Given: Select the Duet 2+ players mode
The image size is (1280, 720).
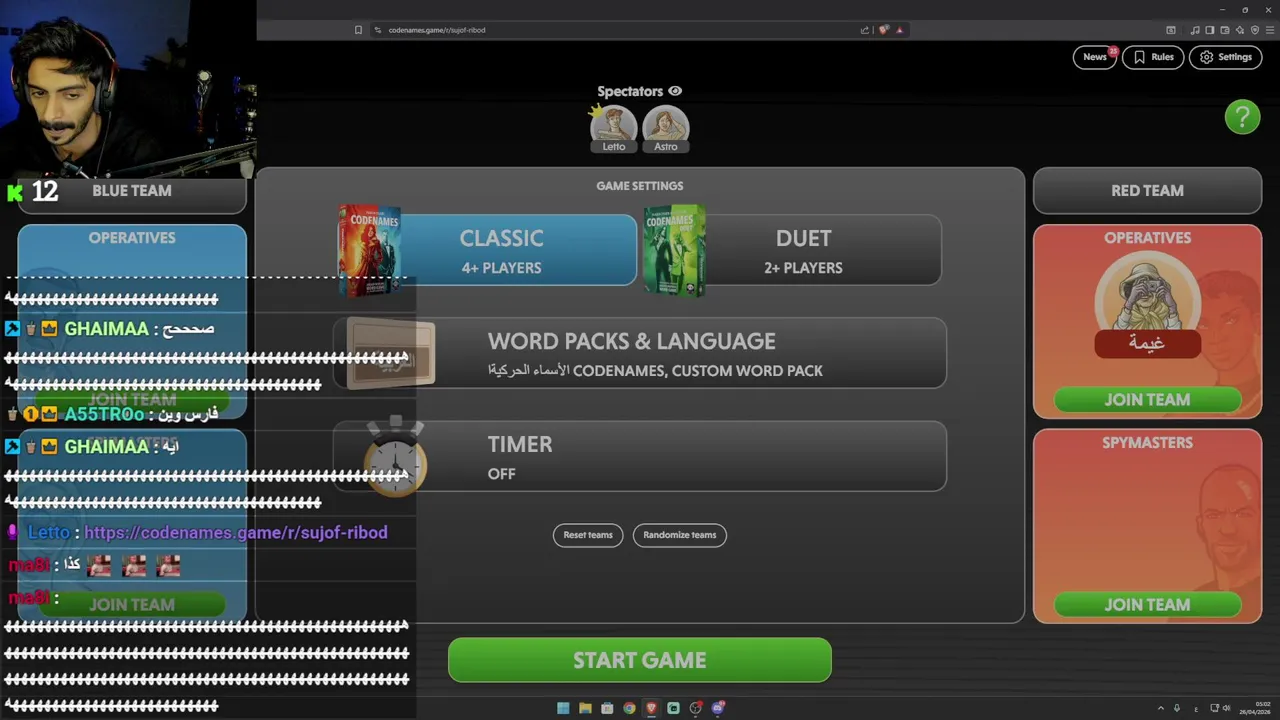Looking at the screenshot, I should tap(803, 250).
